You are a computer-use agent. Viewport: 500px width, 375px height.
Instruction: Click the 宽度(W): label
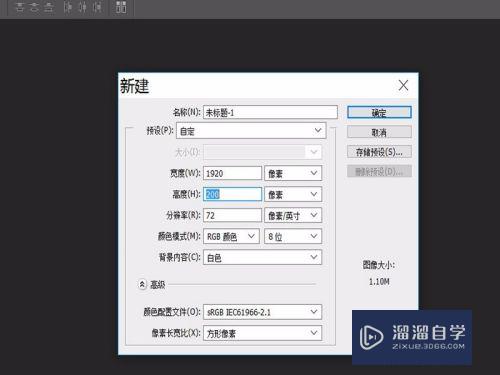(x=185, y=173)
